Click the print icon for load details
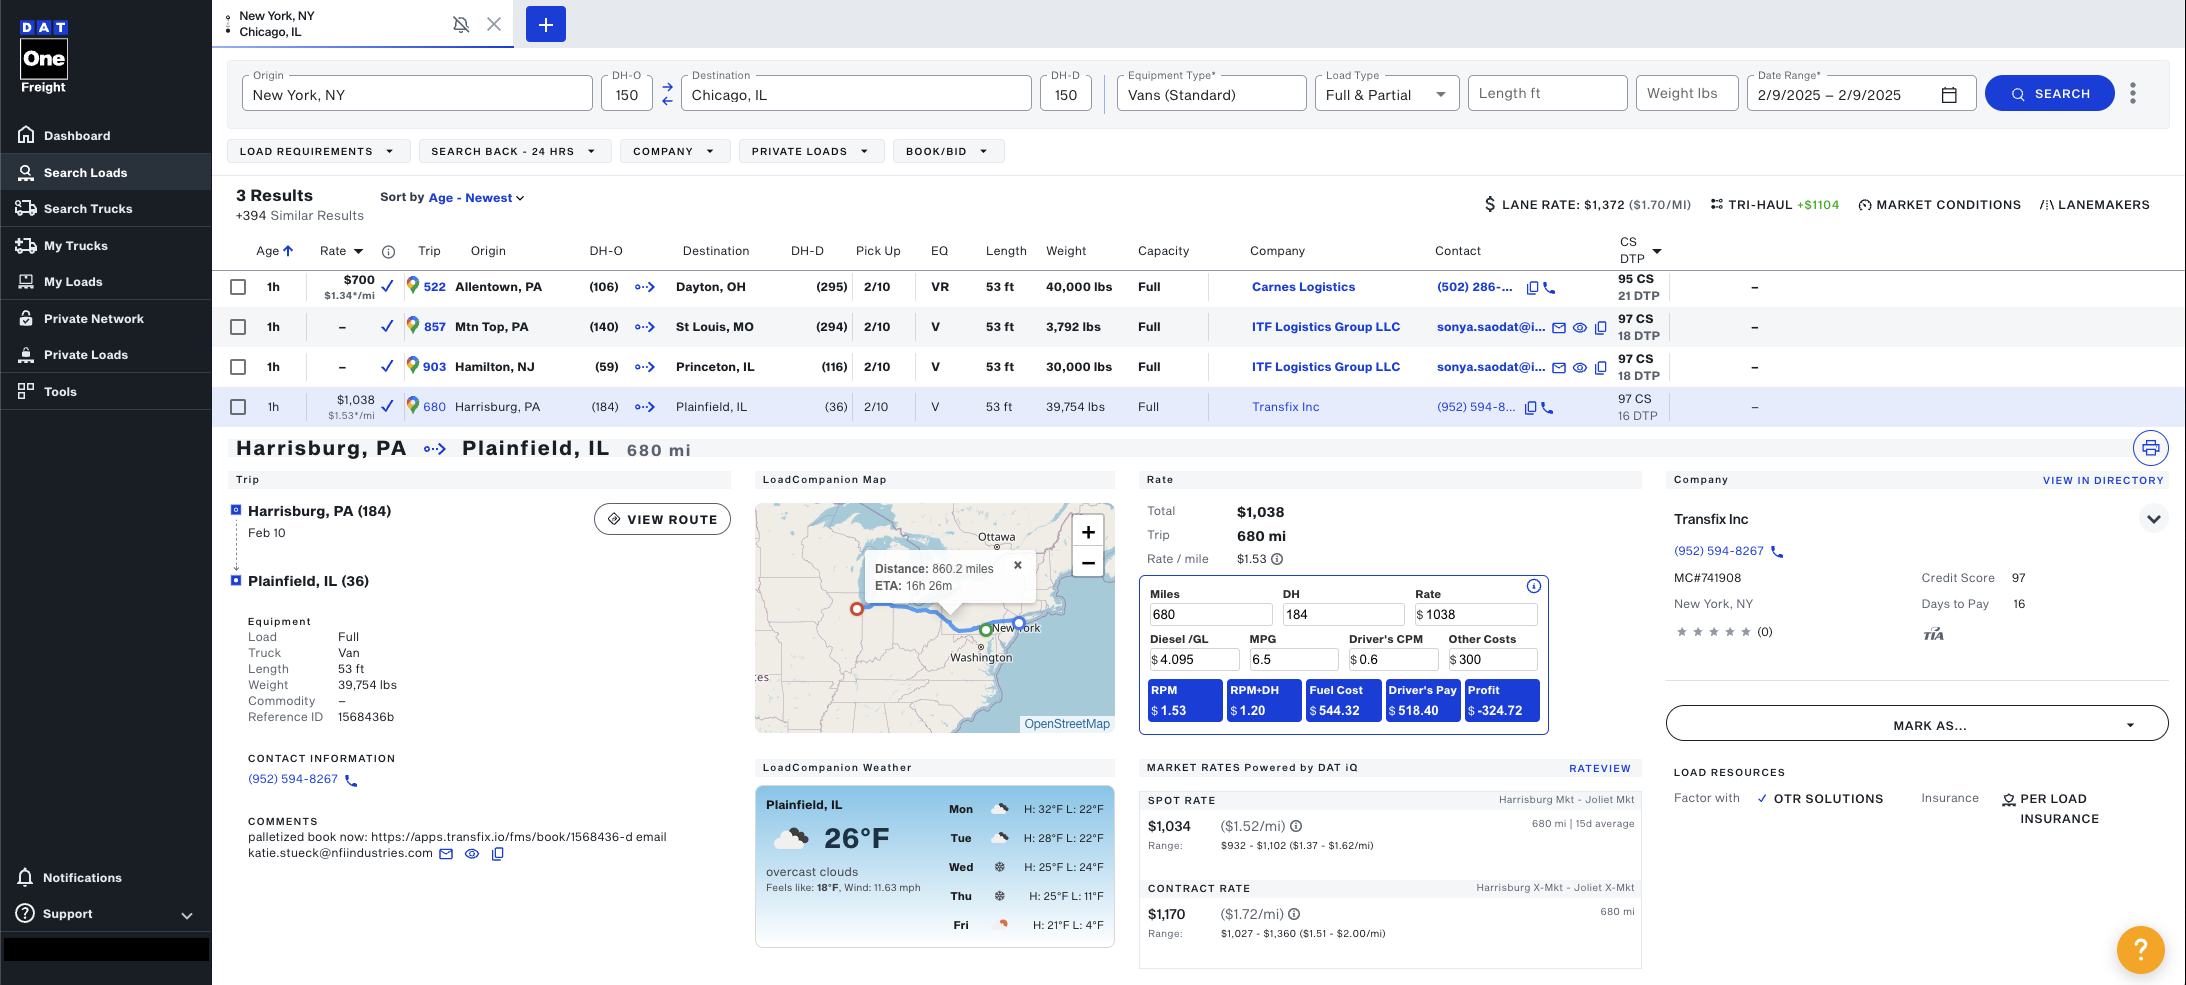 pos(2150,448)
